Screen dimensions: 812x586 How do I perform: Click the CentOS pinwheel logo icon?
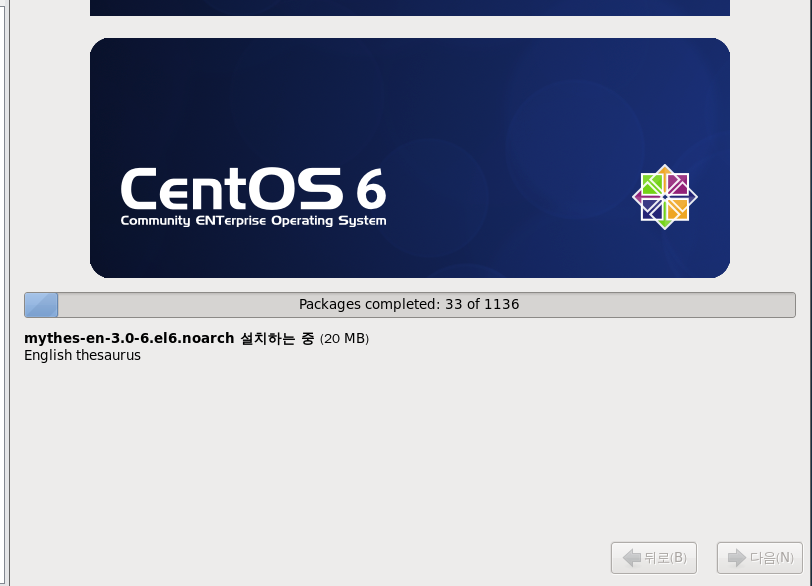tap(665, 197)
